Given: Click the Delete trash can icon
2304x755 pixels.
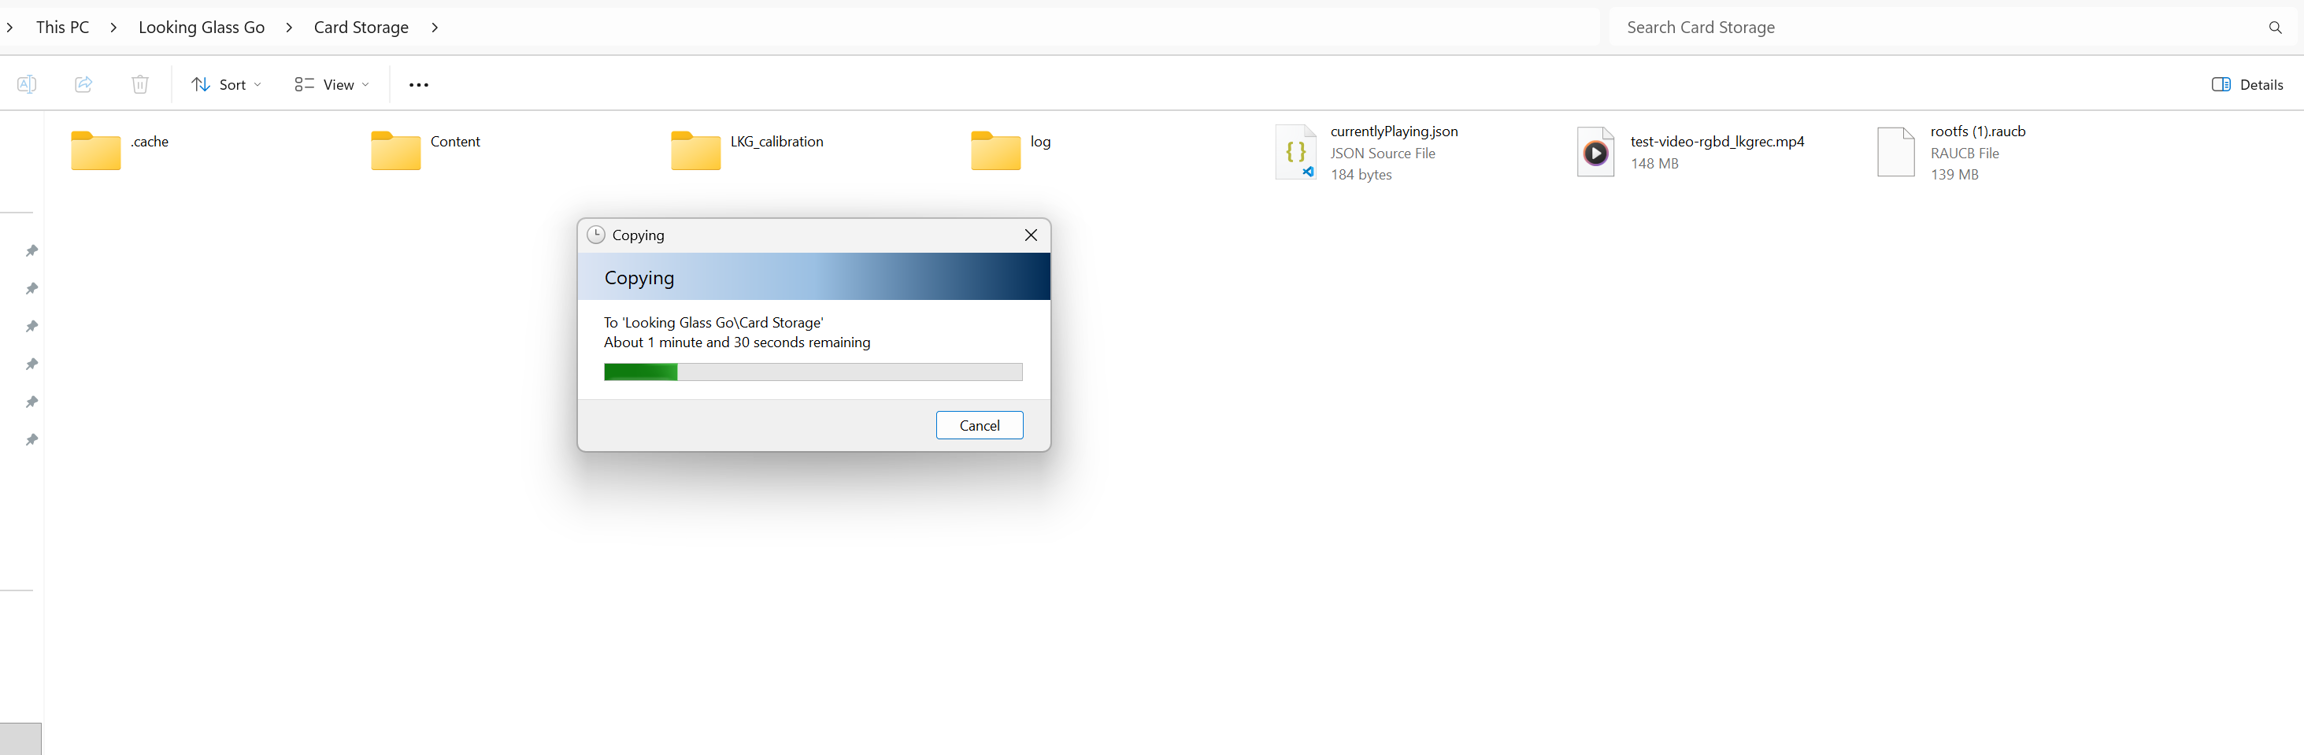Looking at the screenshot, I should [x=140, y=85].
